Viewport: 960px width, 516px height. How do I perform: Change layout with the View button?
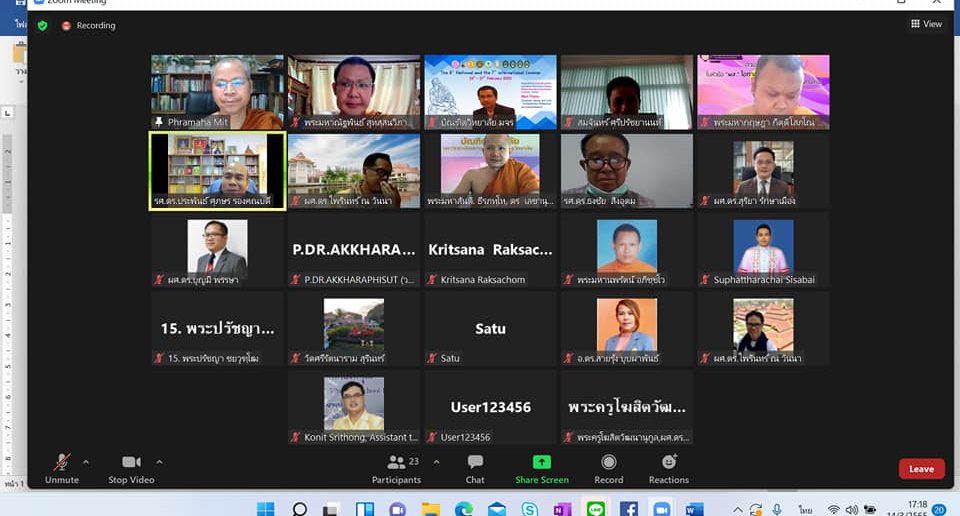click(926, 24)
